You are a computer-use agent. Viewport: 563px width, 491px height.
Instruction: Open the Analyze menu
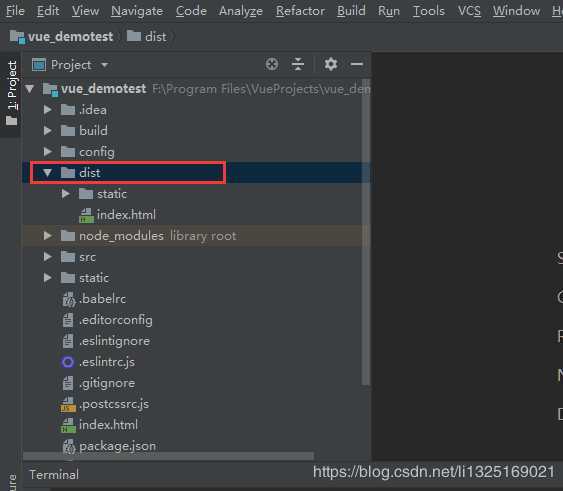tap(241, 11)
